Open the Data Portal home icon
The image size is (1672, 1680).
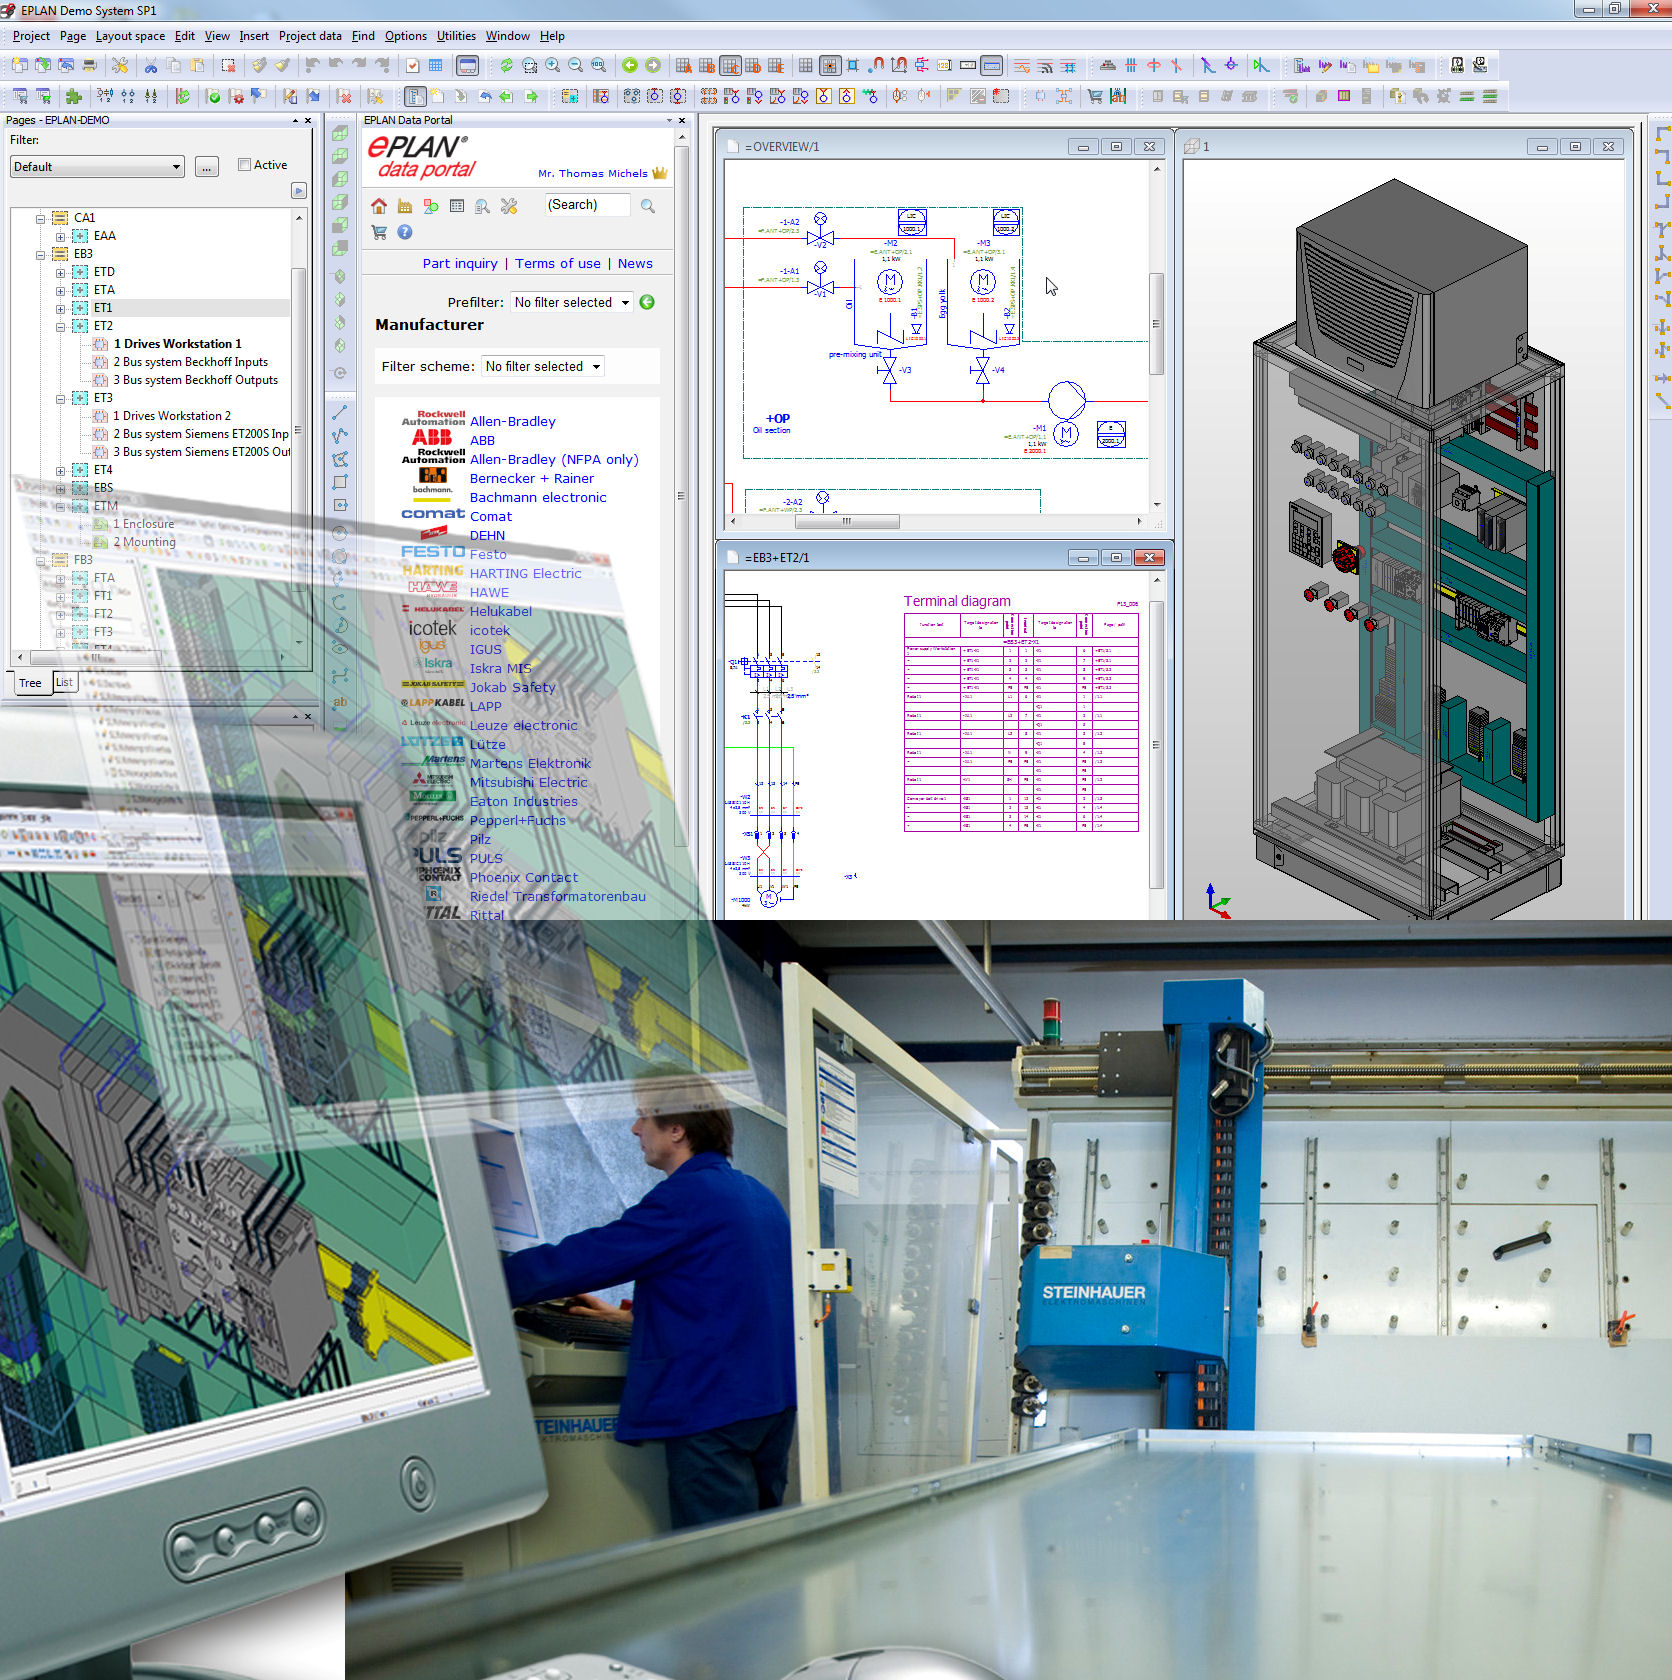pyautogui.click(x=379, y=206)
